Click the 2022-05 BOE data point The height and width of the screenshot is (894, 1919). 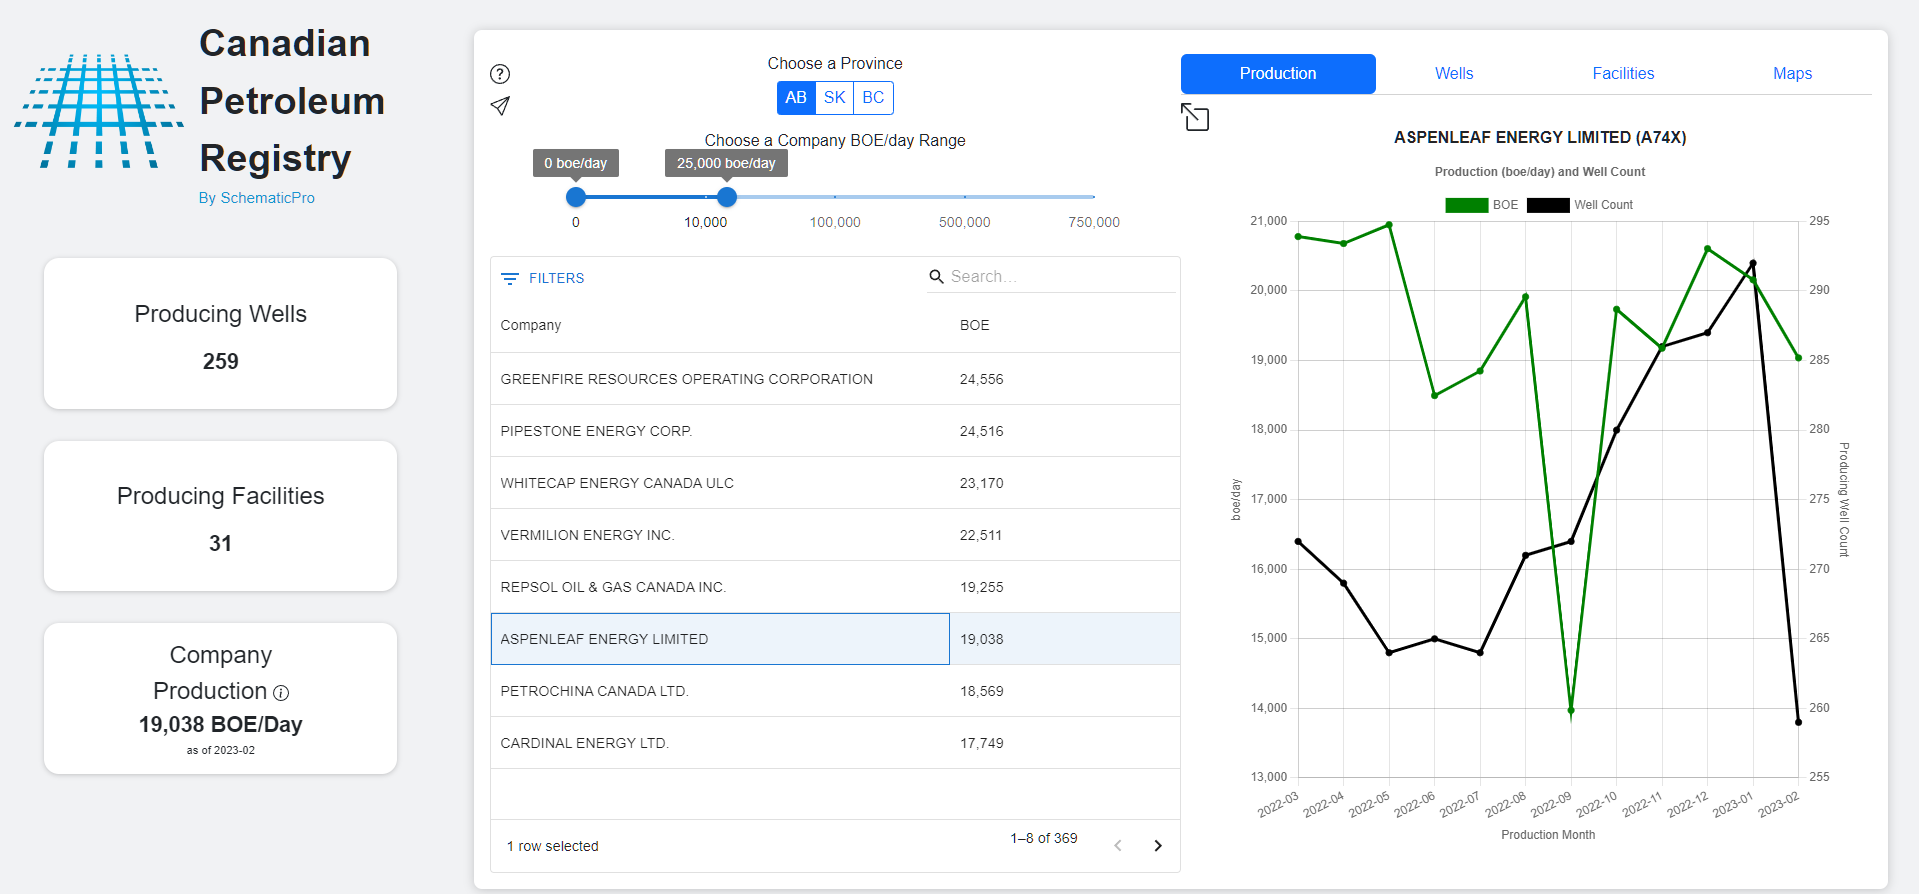pos(1389,225)
